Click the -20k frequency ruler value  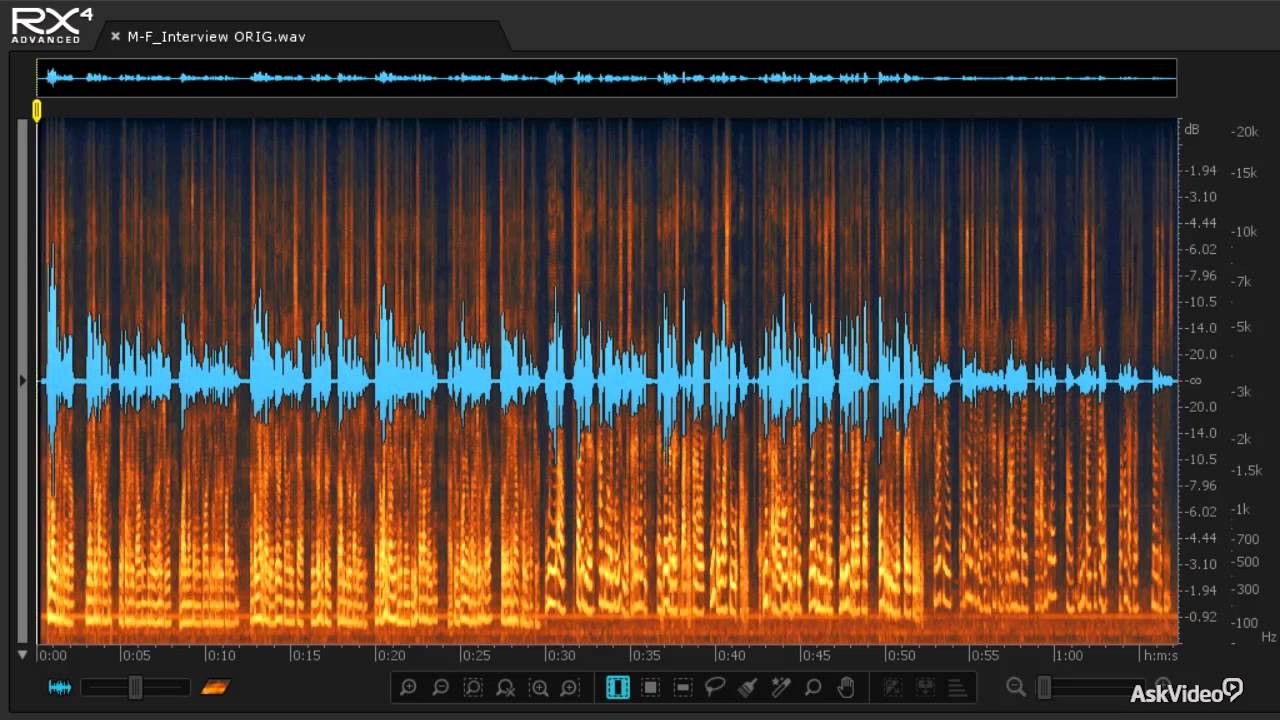(x=1245, y=131)
